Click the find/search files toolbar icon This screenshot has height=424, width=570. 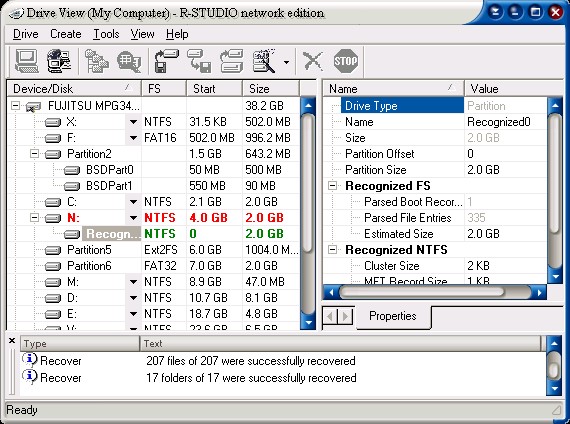[x=129, y=61]
